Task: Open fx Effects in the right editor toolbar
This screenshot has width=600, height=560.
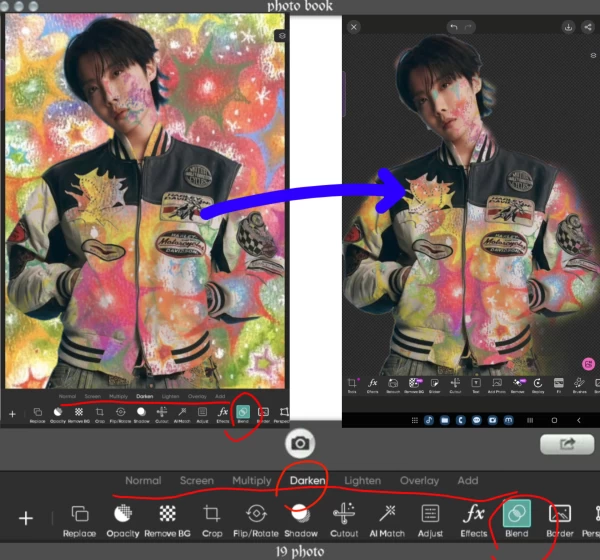Action: pyautogui.click(x=372, y=385)
